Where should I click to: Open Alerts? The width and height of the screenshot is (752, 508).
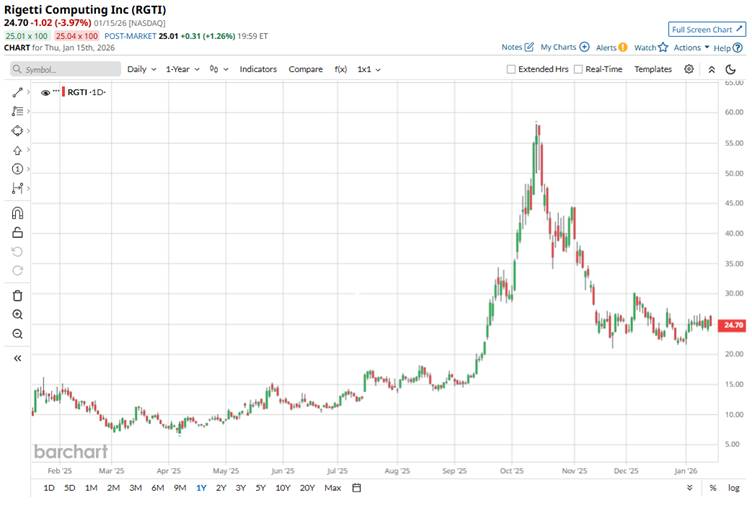(611, 47)
